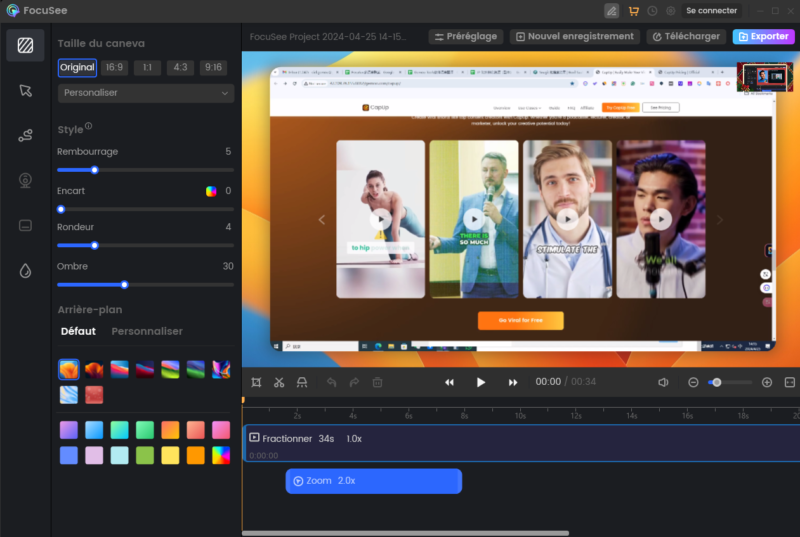Mute the volume speaker icon
800x537 pixels.
click(x=663, y=382)
